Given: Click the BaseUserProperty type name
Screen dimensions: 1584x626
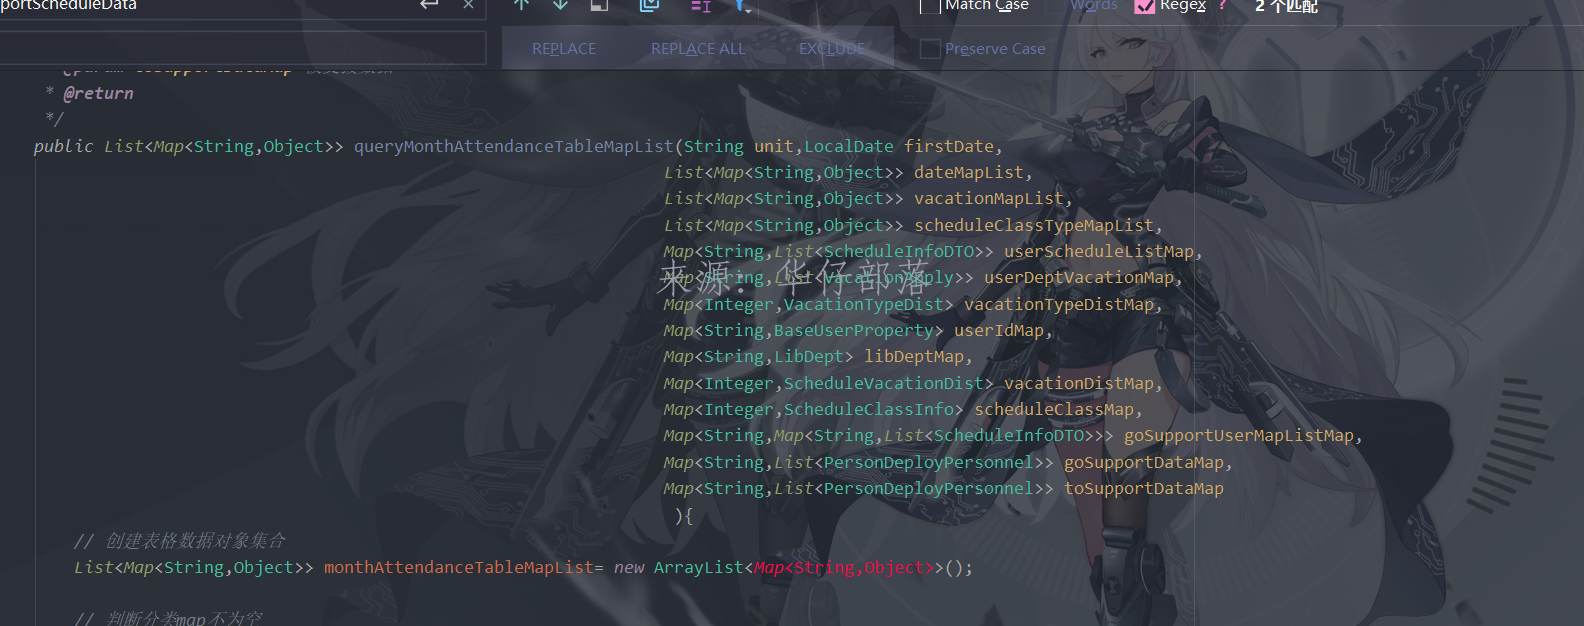Looking at the screenshot, I should click(x=854, y=330).
